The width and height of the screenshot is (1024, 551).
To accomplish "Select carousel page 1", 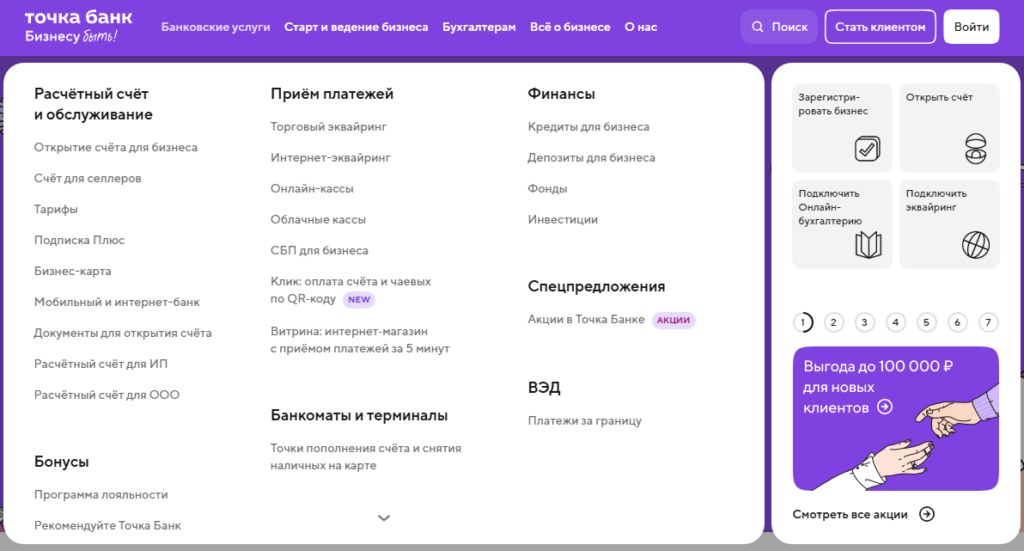I will tap(803, 322).
